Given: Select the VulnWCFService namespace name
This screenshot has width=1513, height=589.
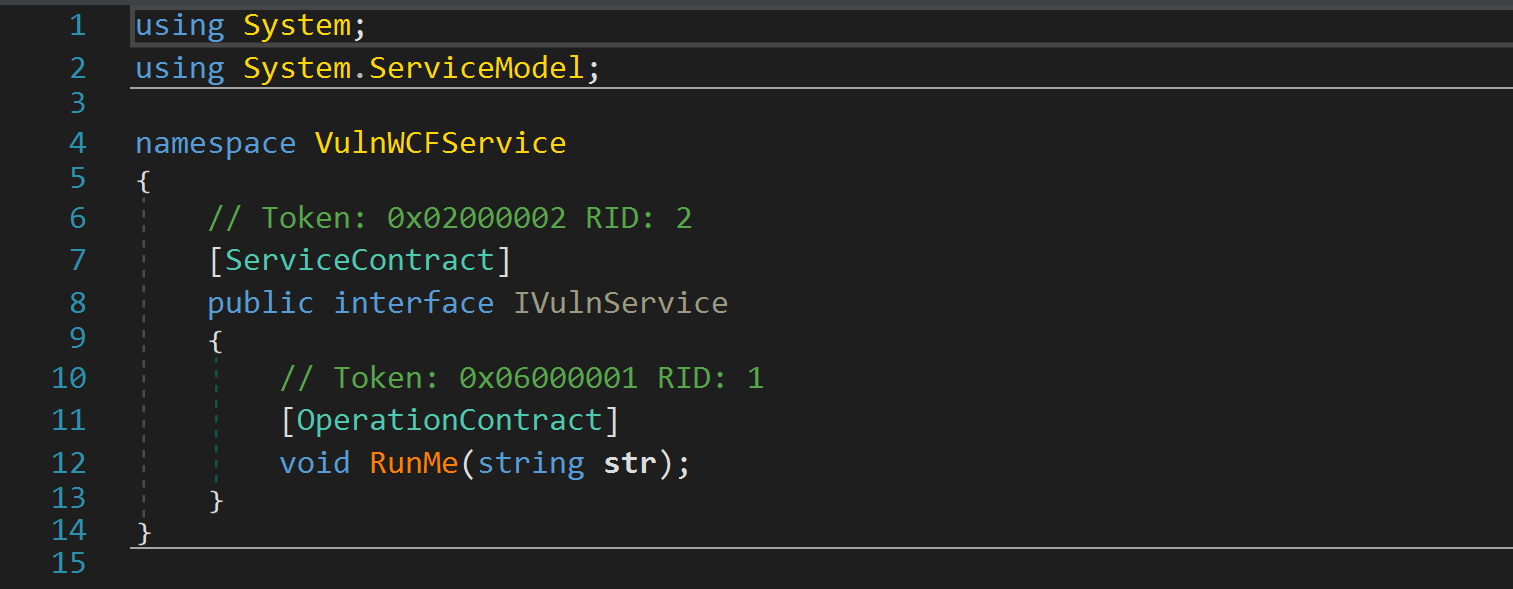Looking at the screenshot, I should (441, 143).
